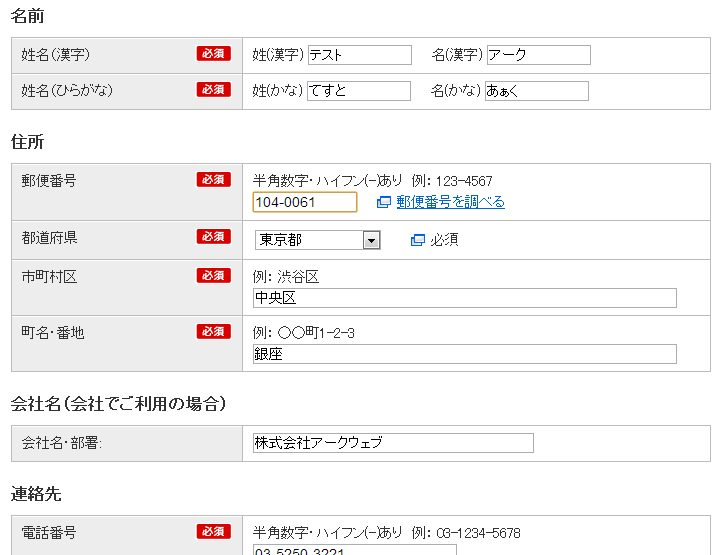
Task: Click the red 必須 badge in 郵便番号 row
Action: [x=213, y=180]
